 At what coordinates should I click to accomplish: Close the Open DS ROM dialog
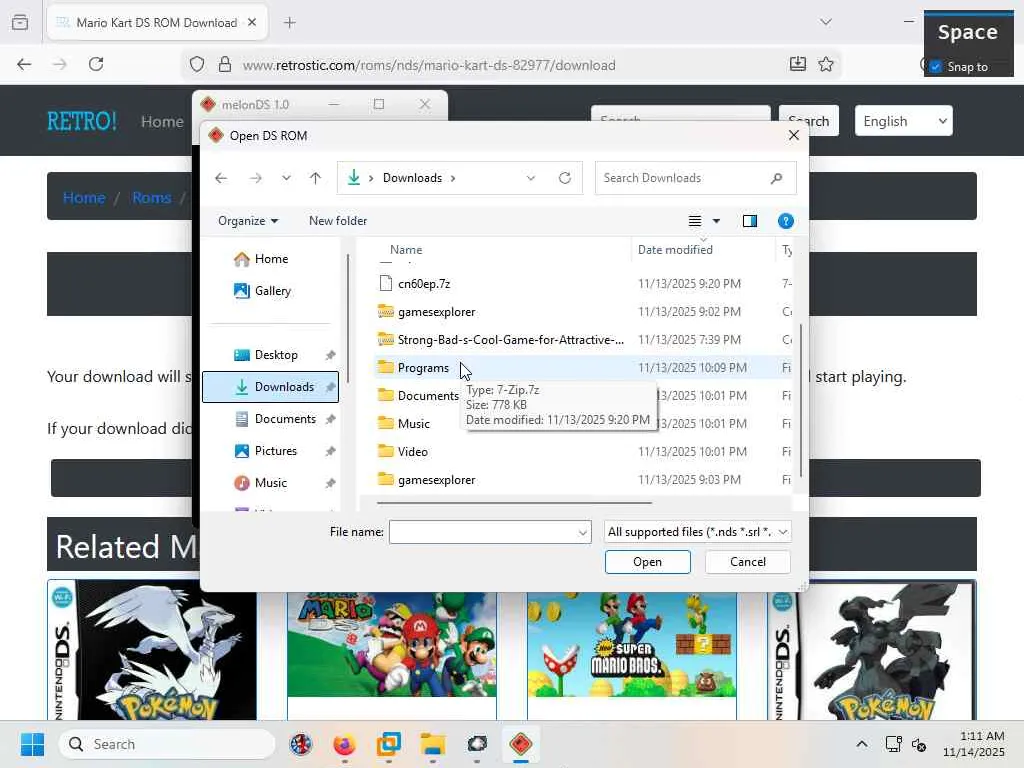[793, 135]
